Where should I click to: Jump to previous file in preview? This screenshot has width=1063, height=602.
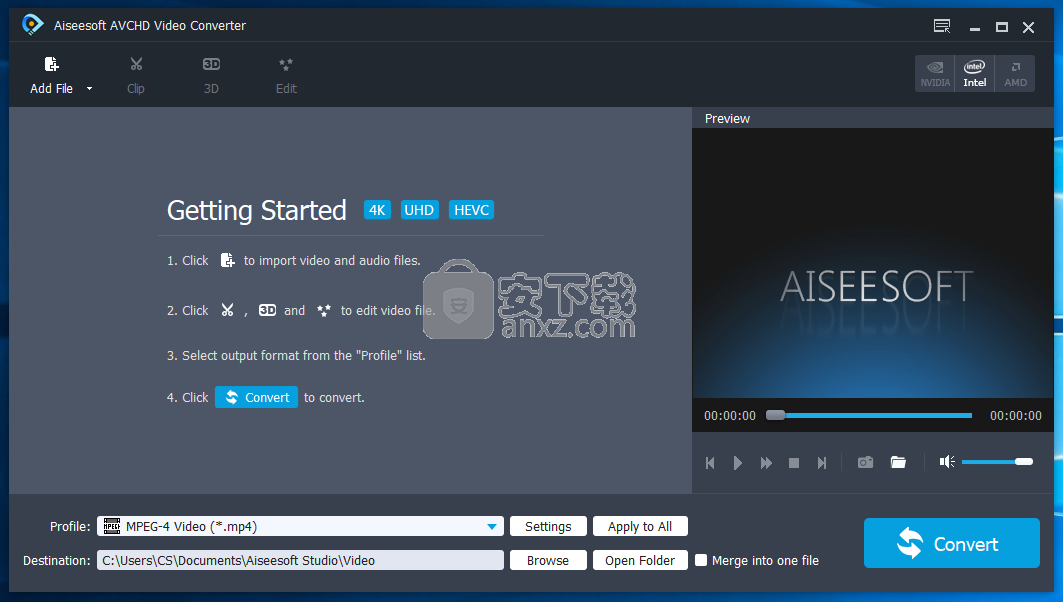click(710, 462)
